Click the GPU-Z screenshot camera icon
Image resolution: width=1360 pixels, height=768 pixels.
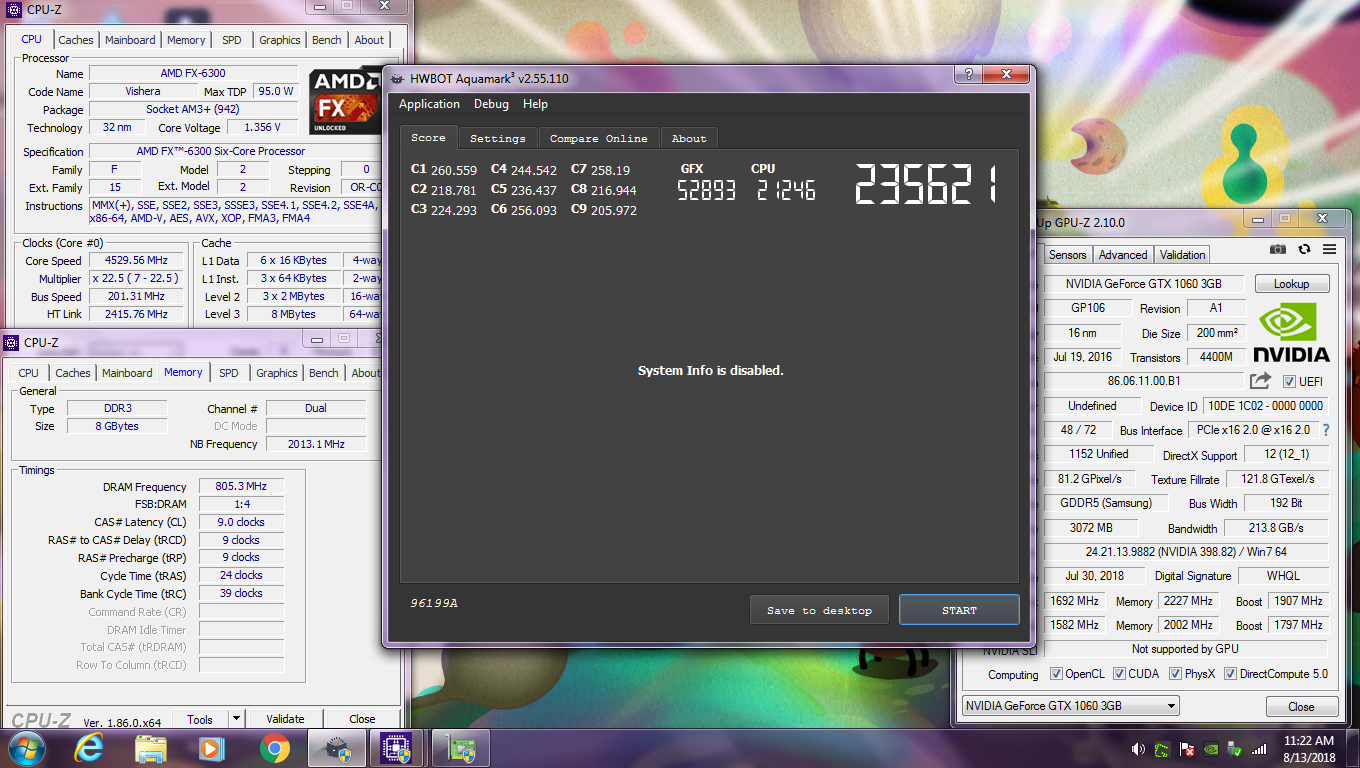coord(1278,249)
